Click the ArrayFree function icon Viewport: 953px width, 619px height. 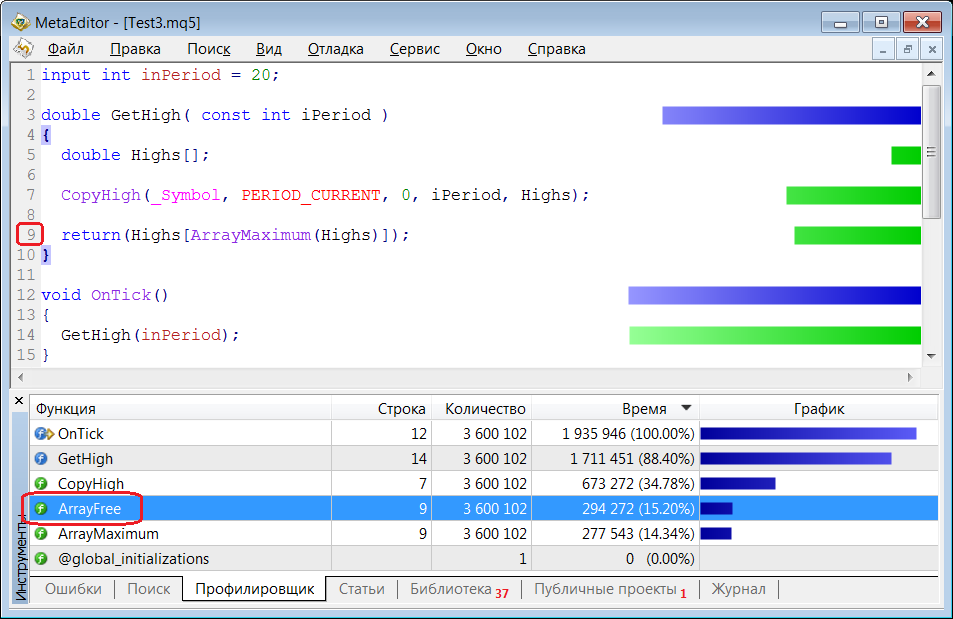point(41,508)
